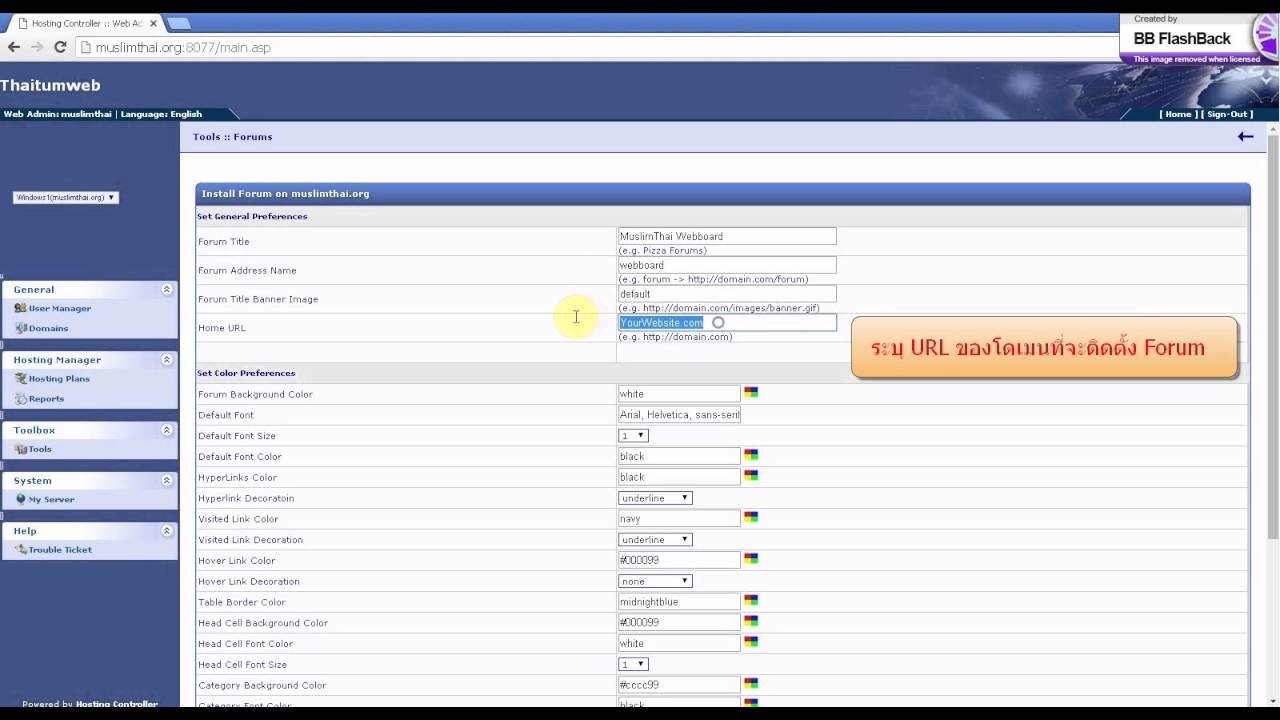Open color picker for Default Font Color
The width and height of the screenshot is (1280, 720).
751,455
